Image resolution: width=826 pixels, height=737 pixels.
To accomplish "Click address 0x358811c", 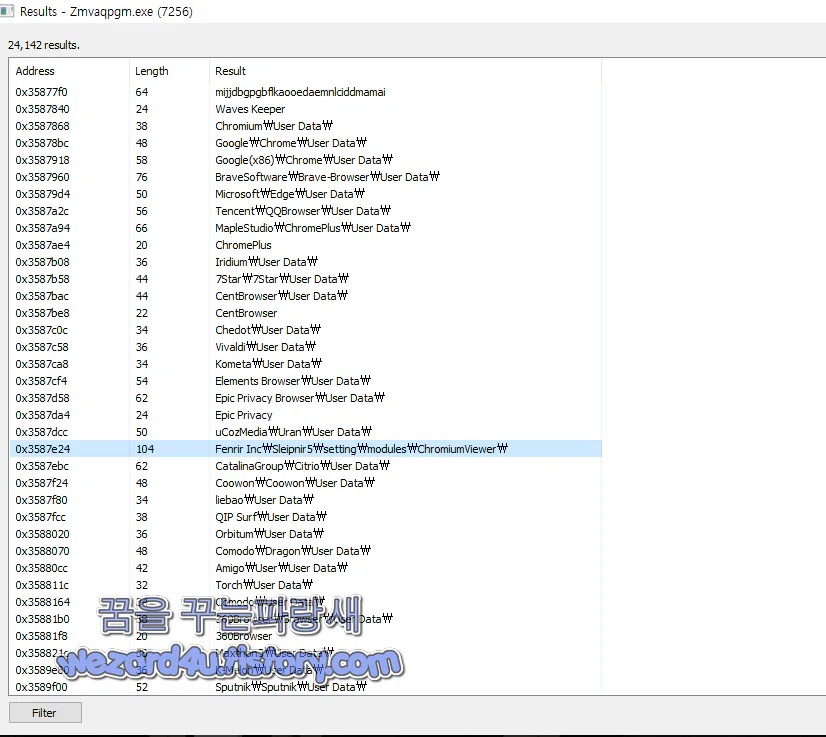I will pyautogui.click(x=42, y=585).
